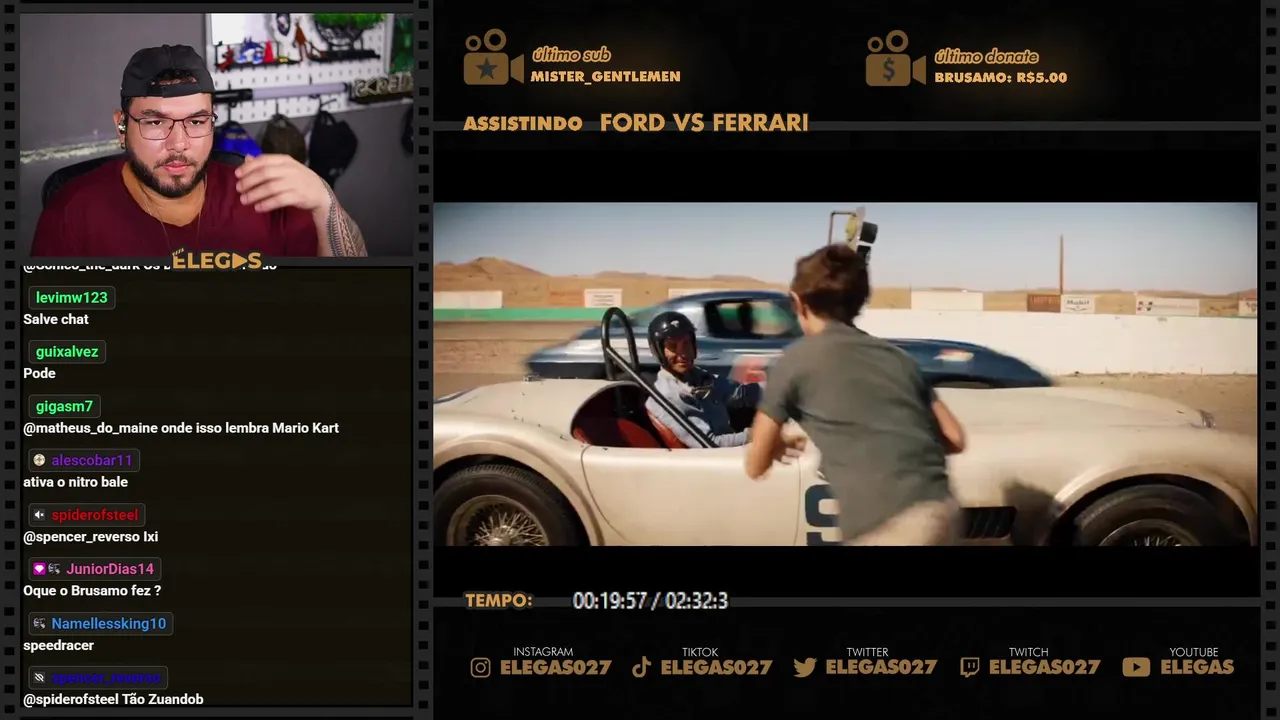Click username gigasm7 in chat
This screenshot has width=1280, height=720.
click(x=64, y=406)
